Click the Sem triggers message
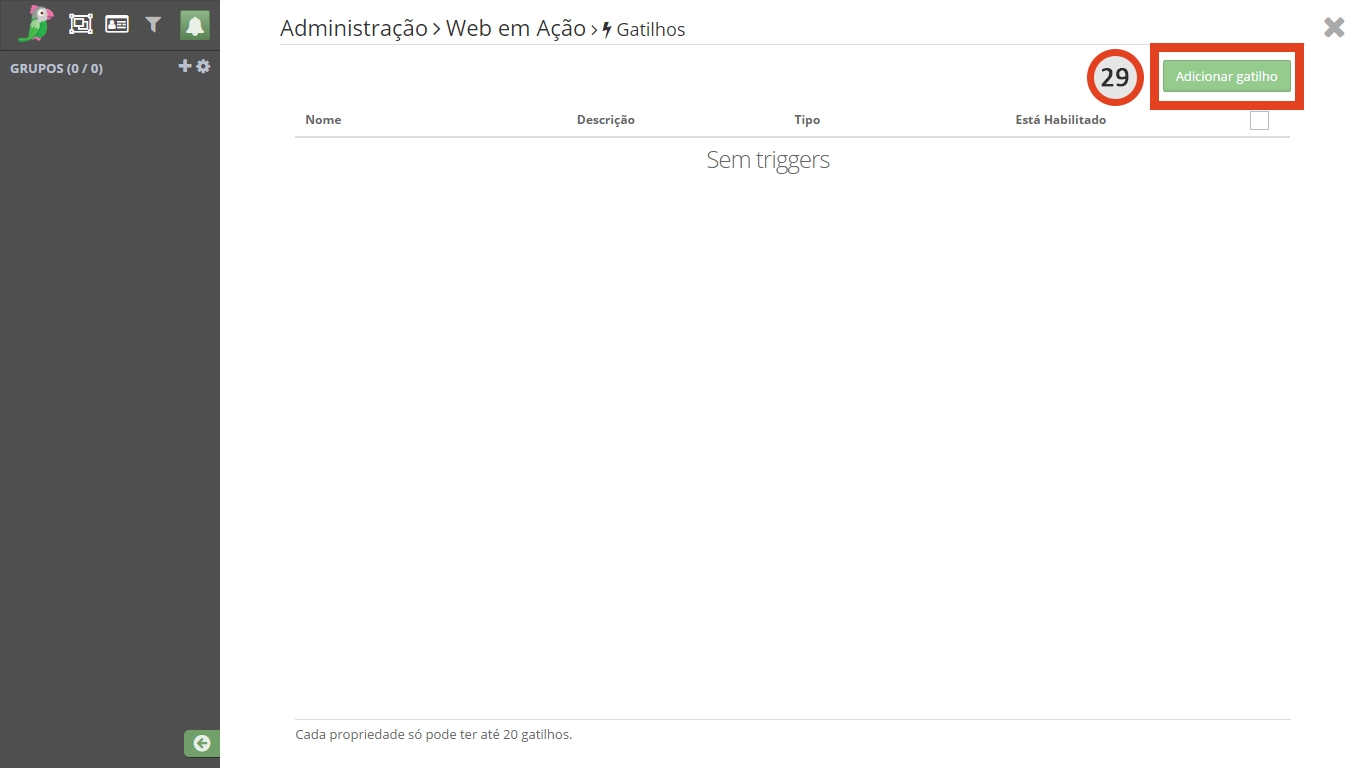The width and height of the screenshot is (1345, 768). pyautogui.click(x=768, y=160)
